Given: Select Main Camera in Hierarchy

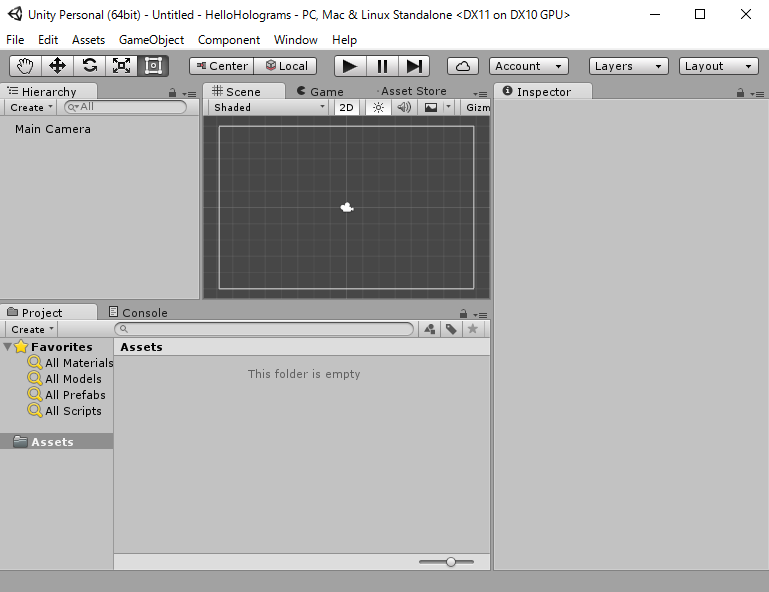Looking at the screenshot, I should coord(53,129).
